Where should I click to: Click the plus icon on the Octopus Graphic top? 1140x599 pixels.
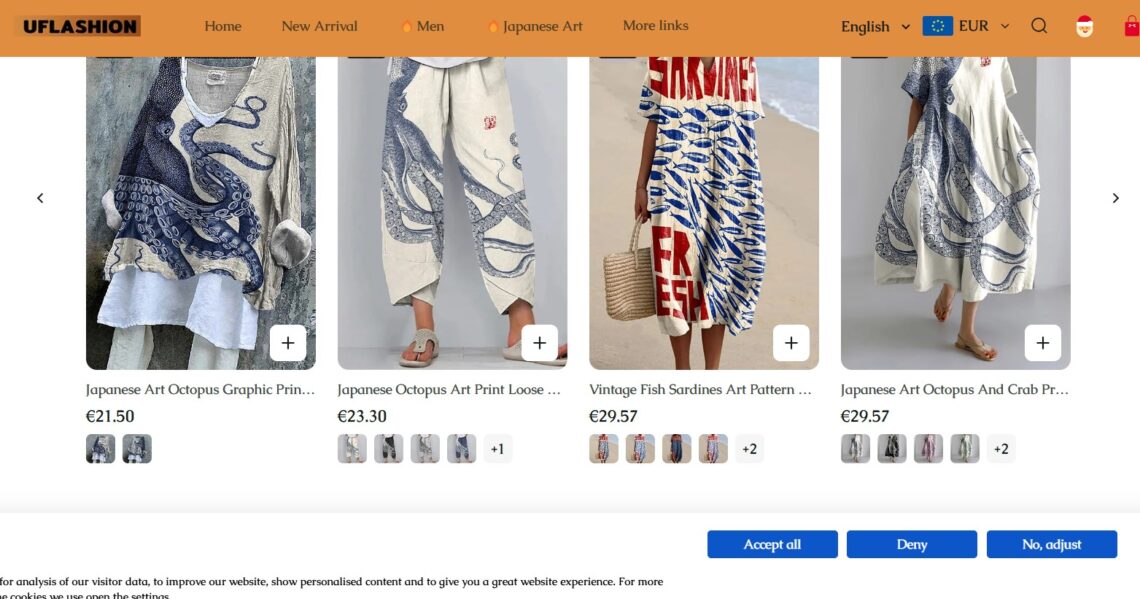287,342
